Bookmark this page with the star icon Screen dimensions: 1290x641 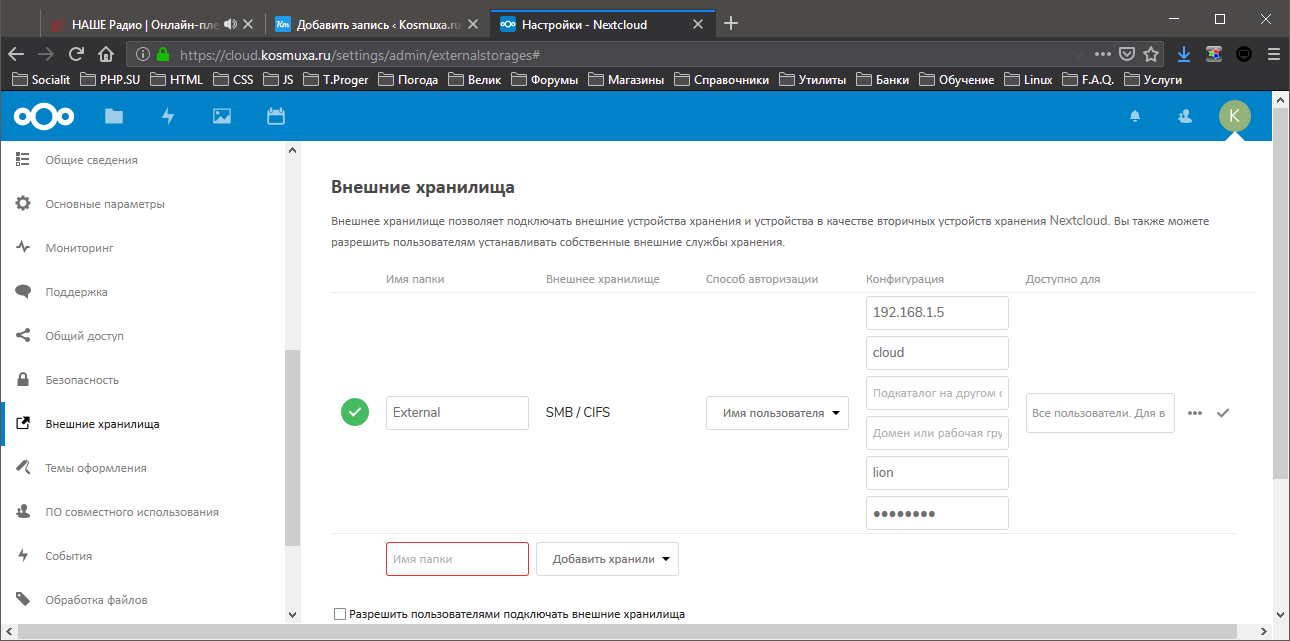coord(1151,54)
